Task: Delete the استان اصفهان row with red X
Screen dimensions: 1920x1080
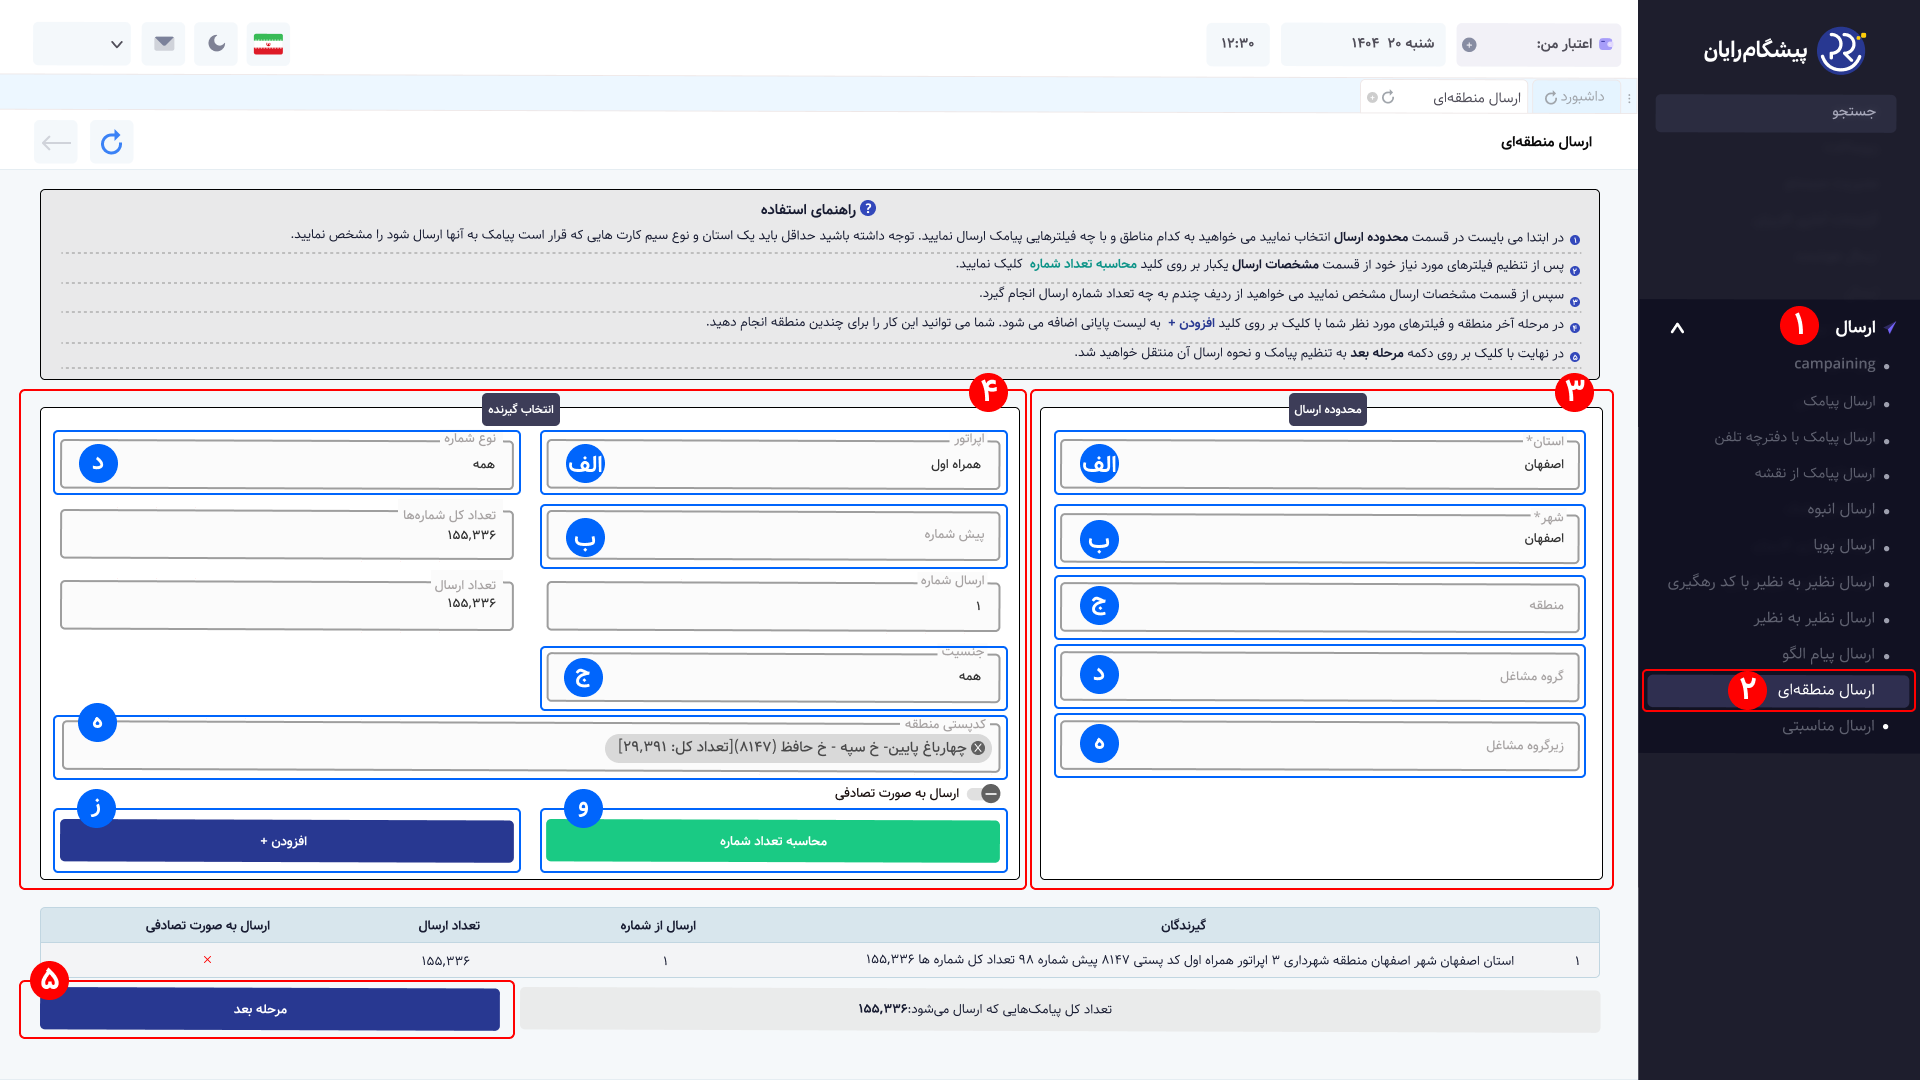Action: click(207, 960)
